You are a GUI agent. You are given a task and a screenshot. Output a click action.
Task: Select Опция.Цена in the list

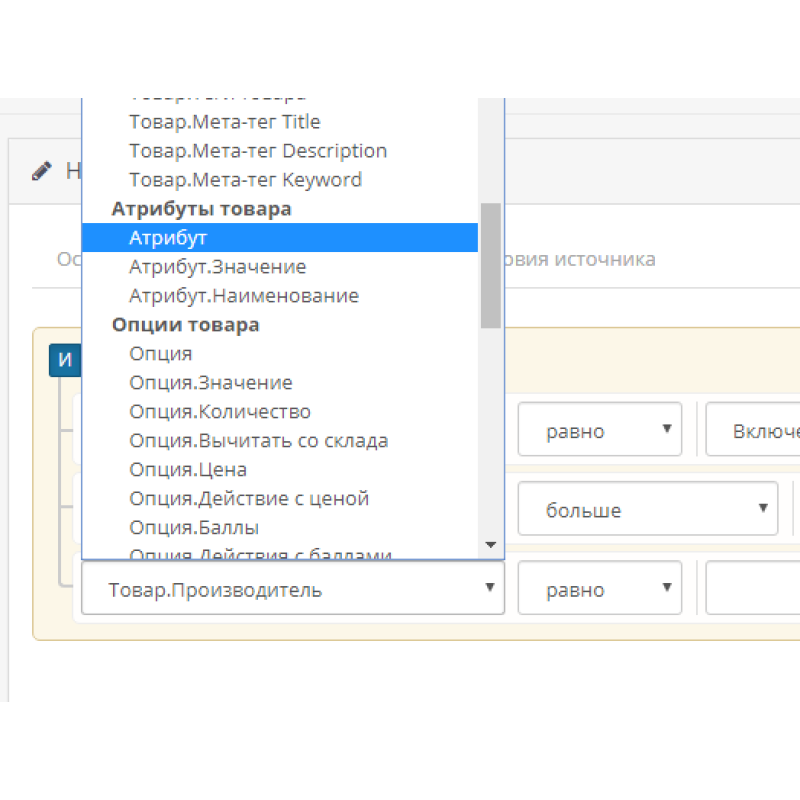[x=187, y=470]
